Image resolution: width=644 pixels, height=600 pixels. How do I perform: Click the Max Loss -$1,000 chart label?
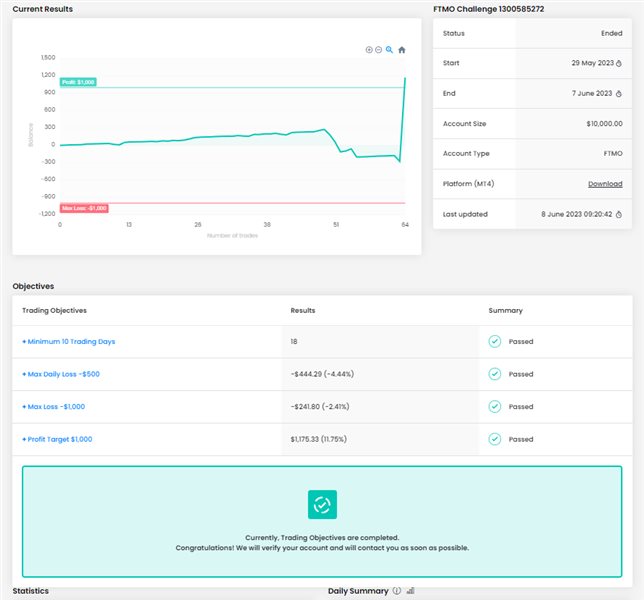[84, 208]
